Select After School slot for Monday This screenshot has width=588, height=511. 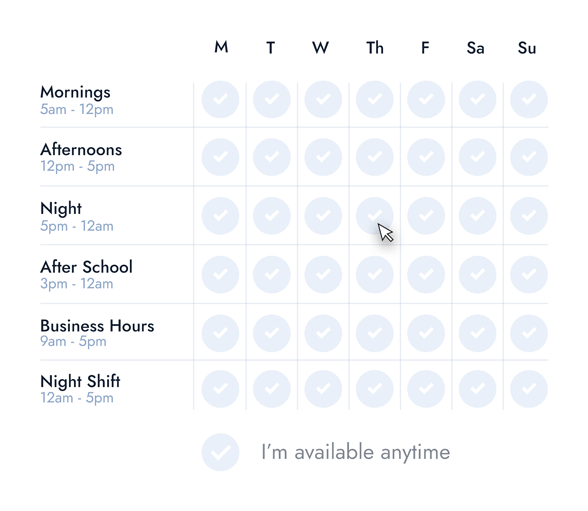[220, 274]
